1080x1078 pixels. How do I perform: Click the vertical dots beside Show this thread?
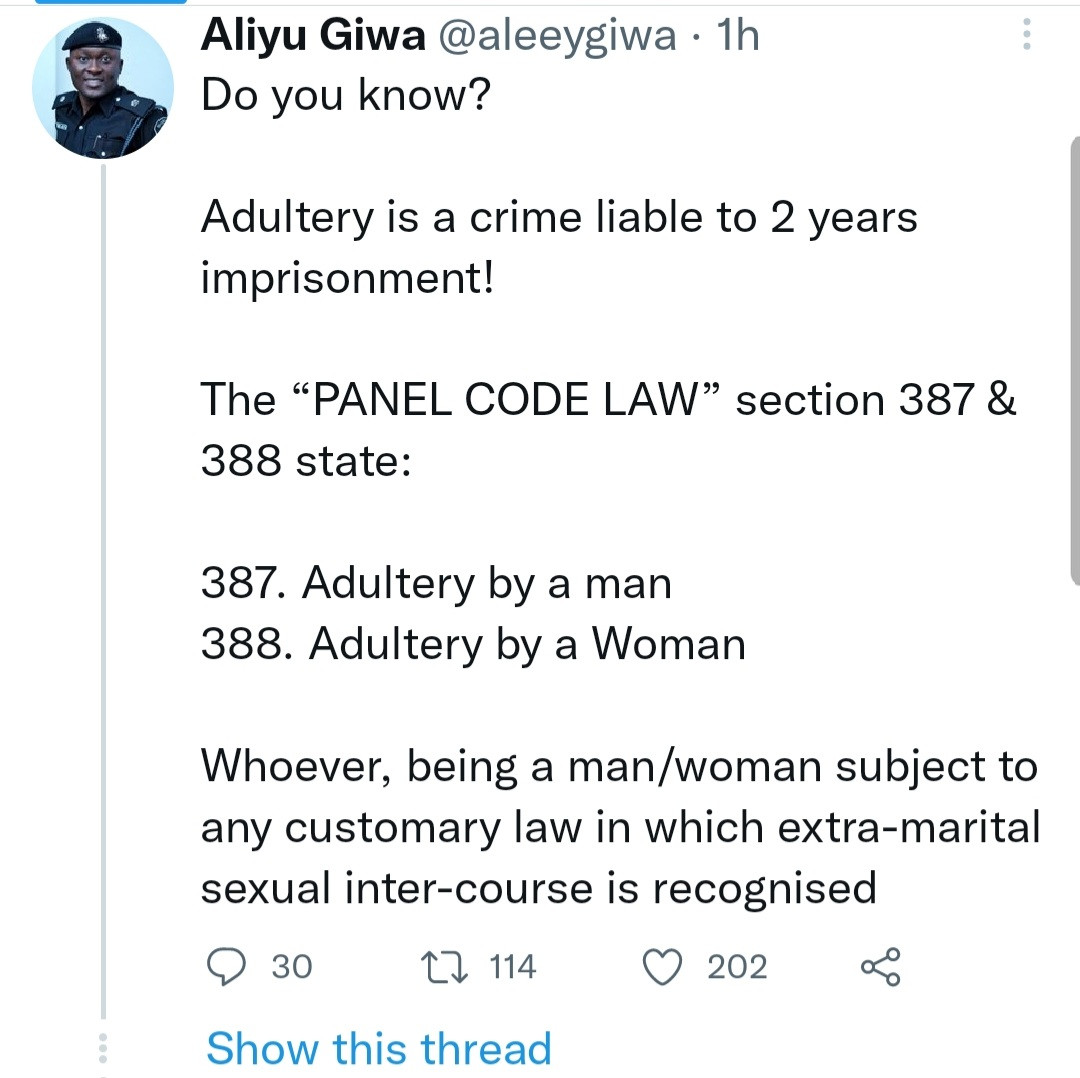(101, 1048)
